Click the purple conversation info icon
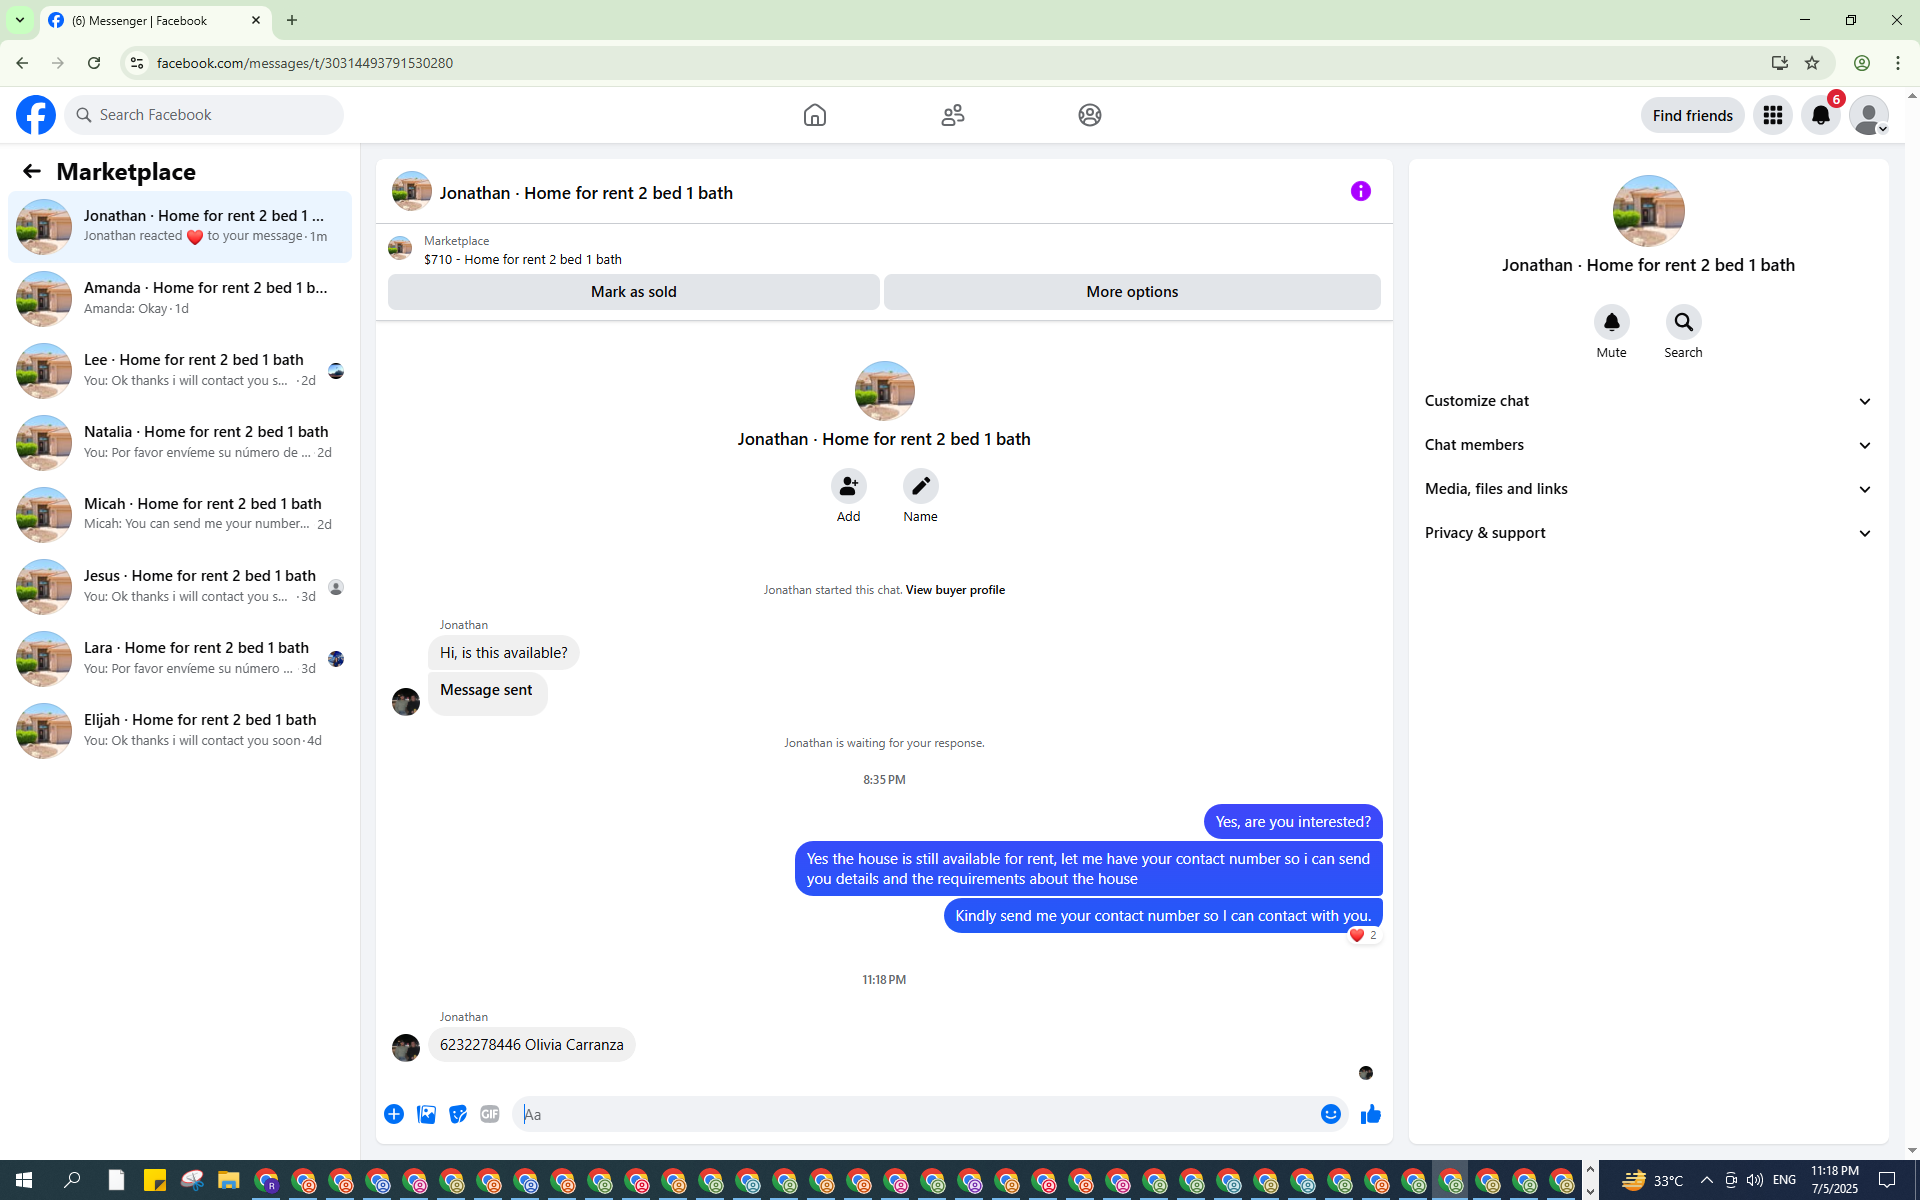Screen dimensions: 1920x1200 pyautogui.click(x=1360, y=191)
